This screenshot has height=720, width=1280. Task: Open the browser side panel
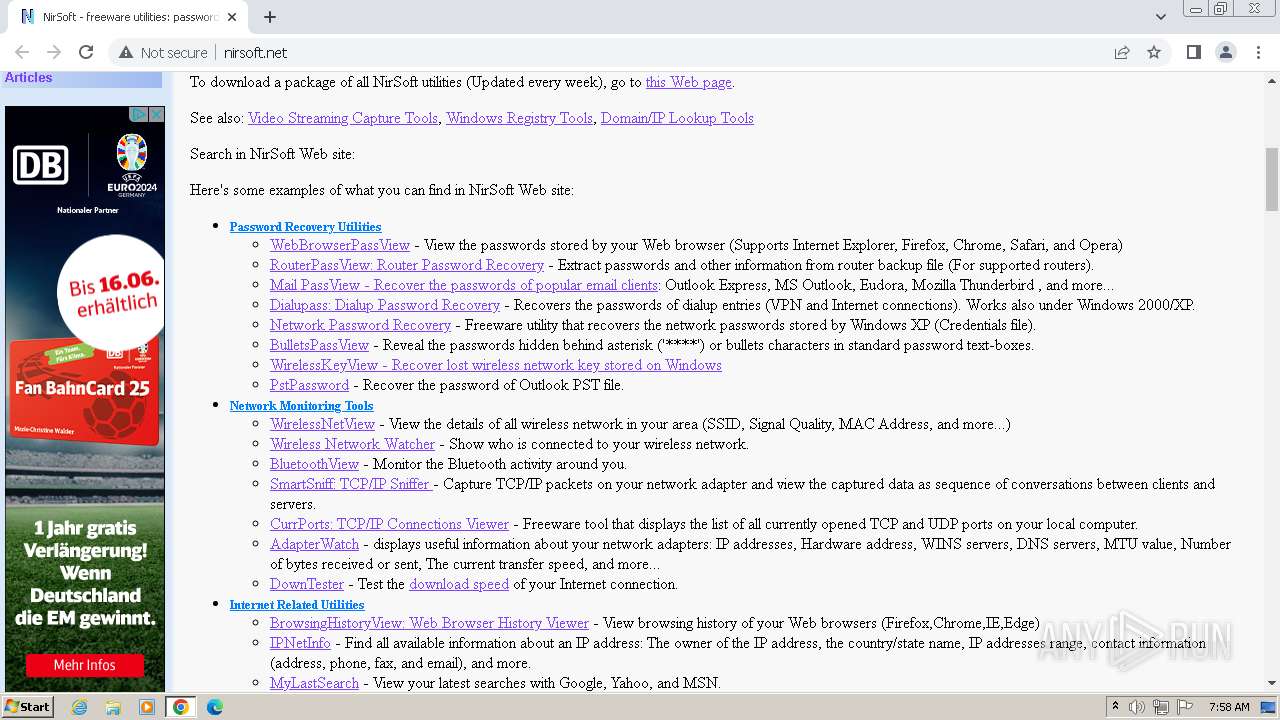click(1193, 52)
